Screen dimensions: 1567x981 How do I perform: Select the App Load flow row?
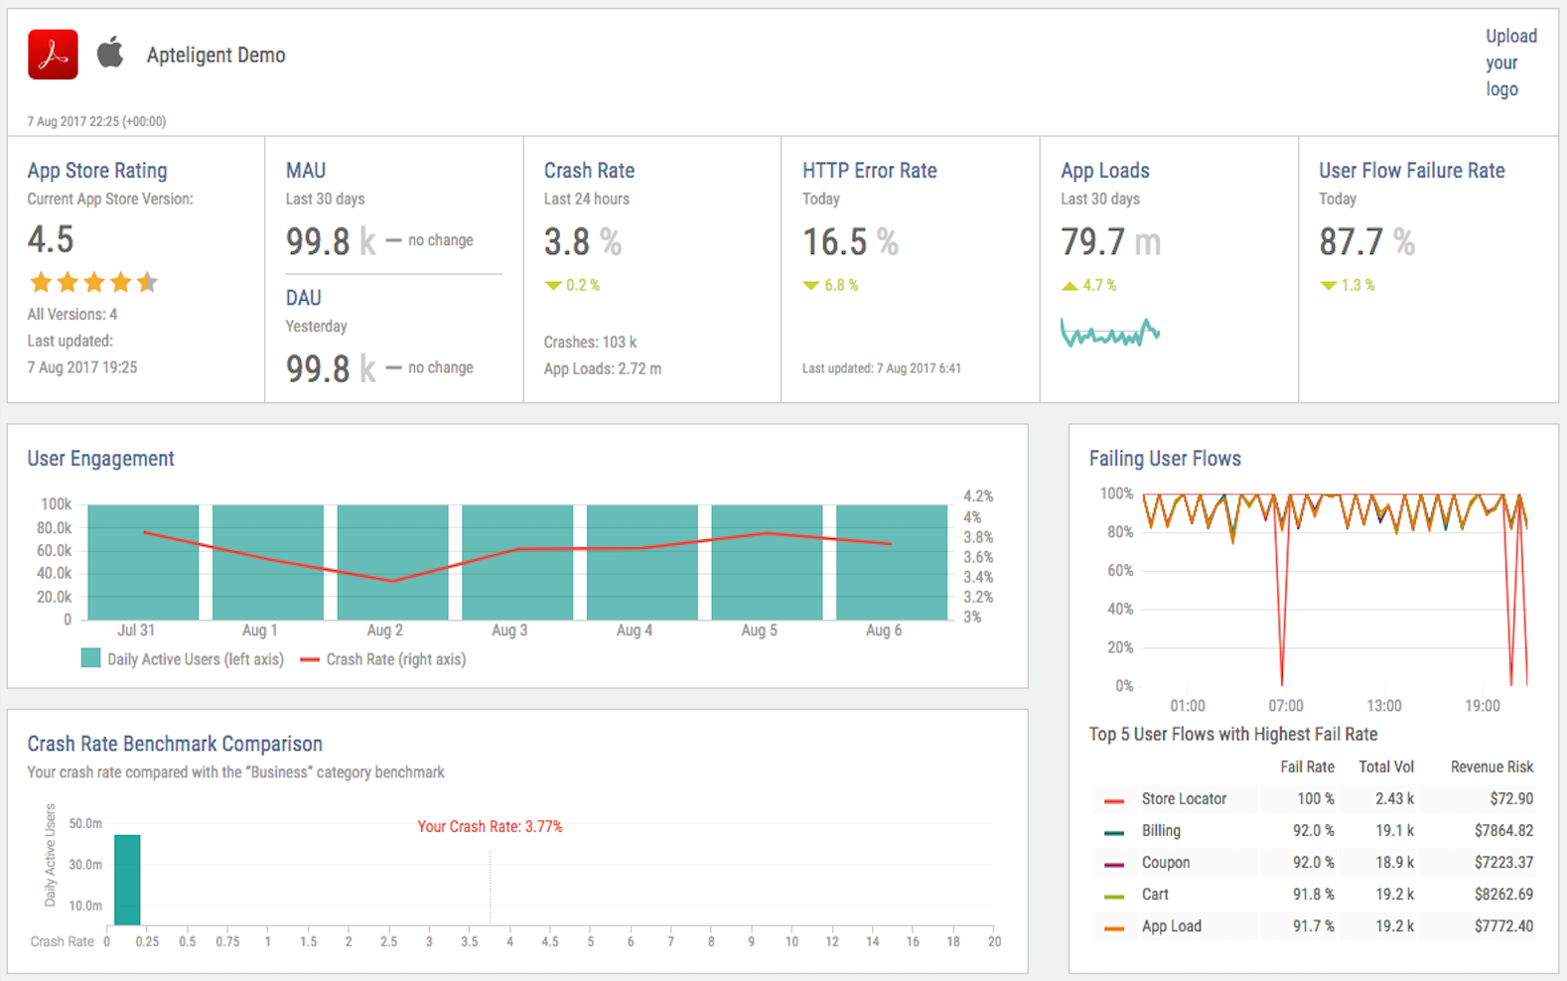pyautogui.click(x=1313, y=927)
